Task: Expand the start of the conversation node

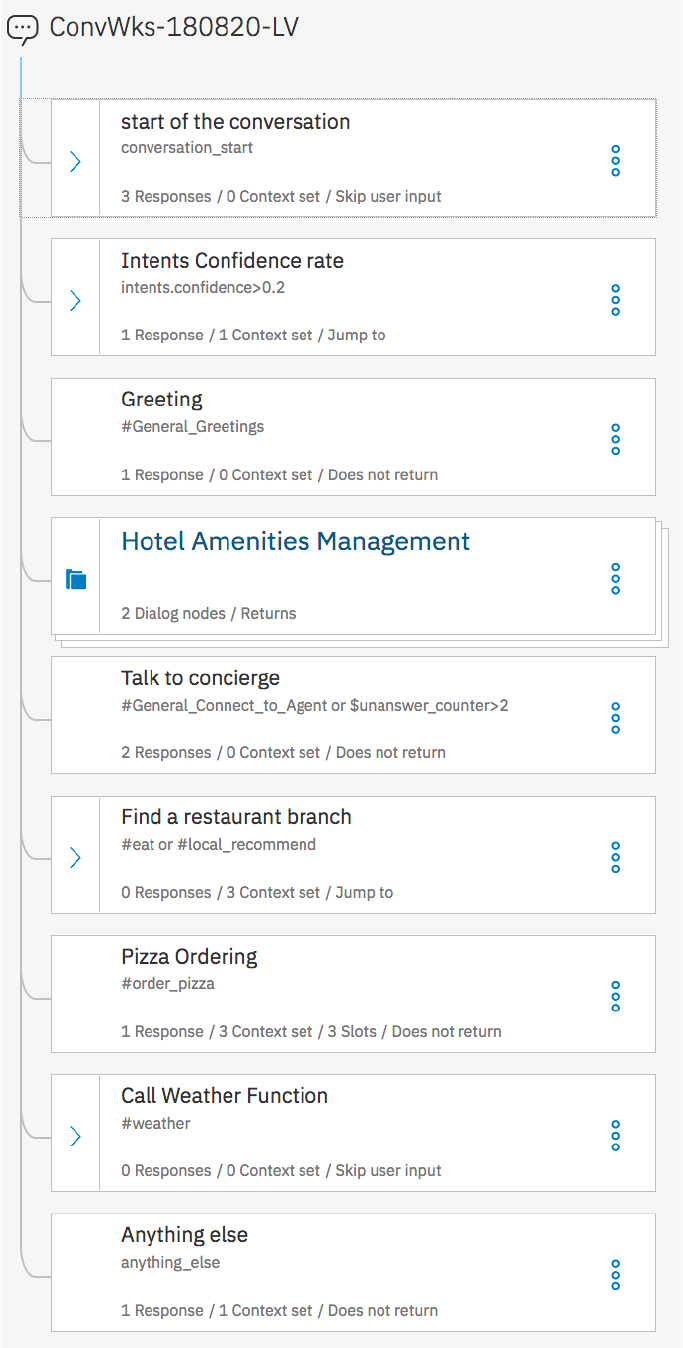Action: 75,161
